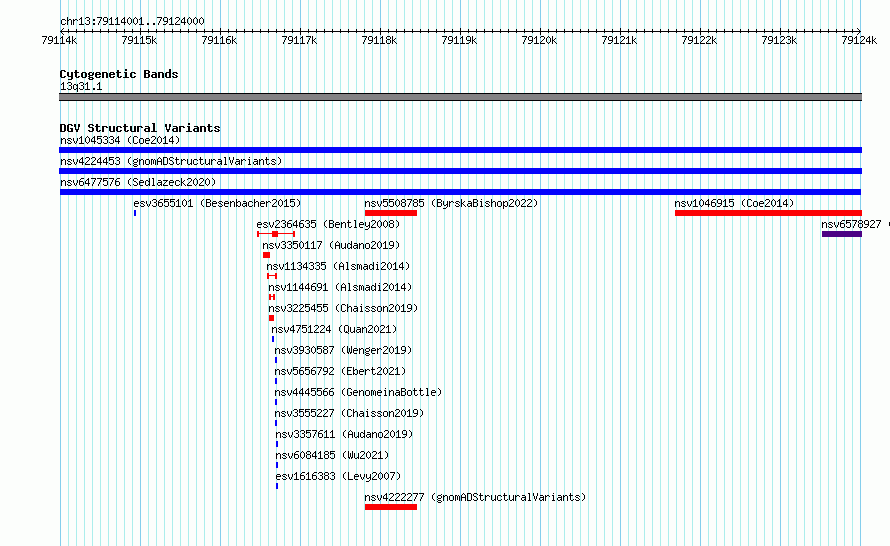Select the blue bar under nsv1045334
This screenshot has height=546, width=890.
pos(460,150)
